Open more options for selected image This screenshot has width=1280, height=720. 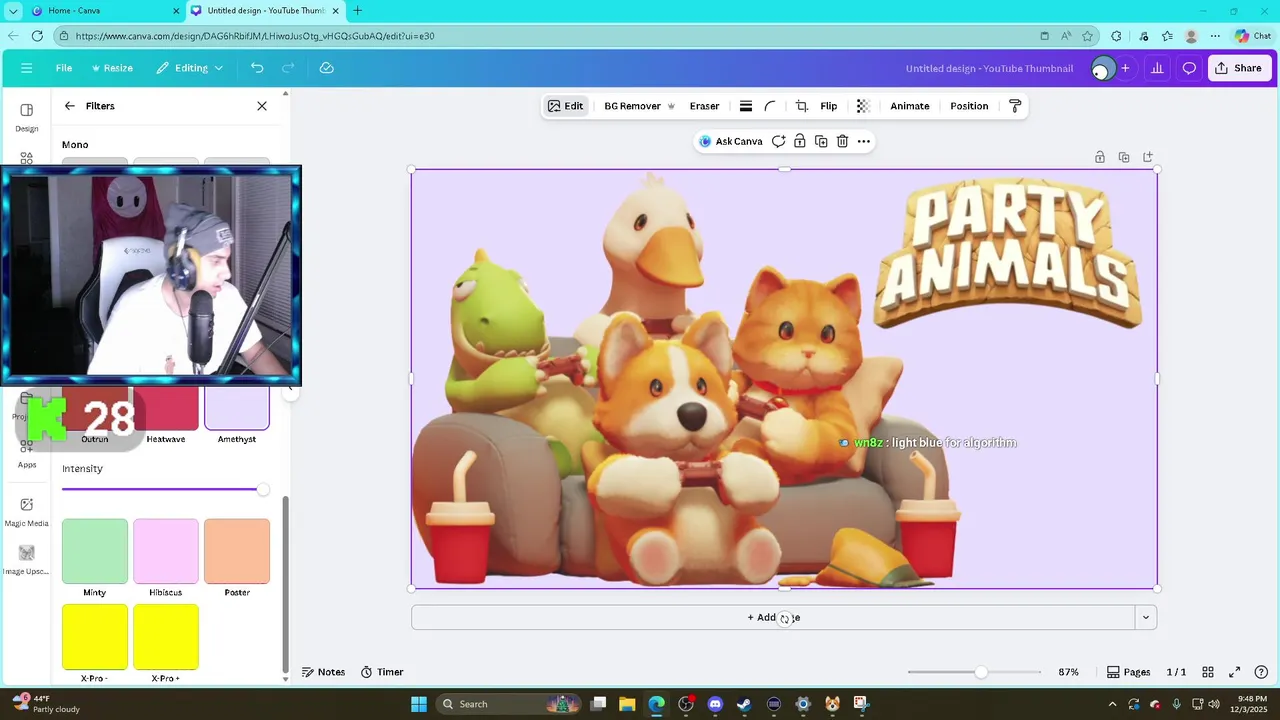pyautogui.click(x=864, y=141)
